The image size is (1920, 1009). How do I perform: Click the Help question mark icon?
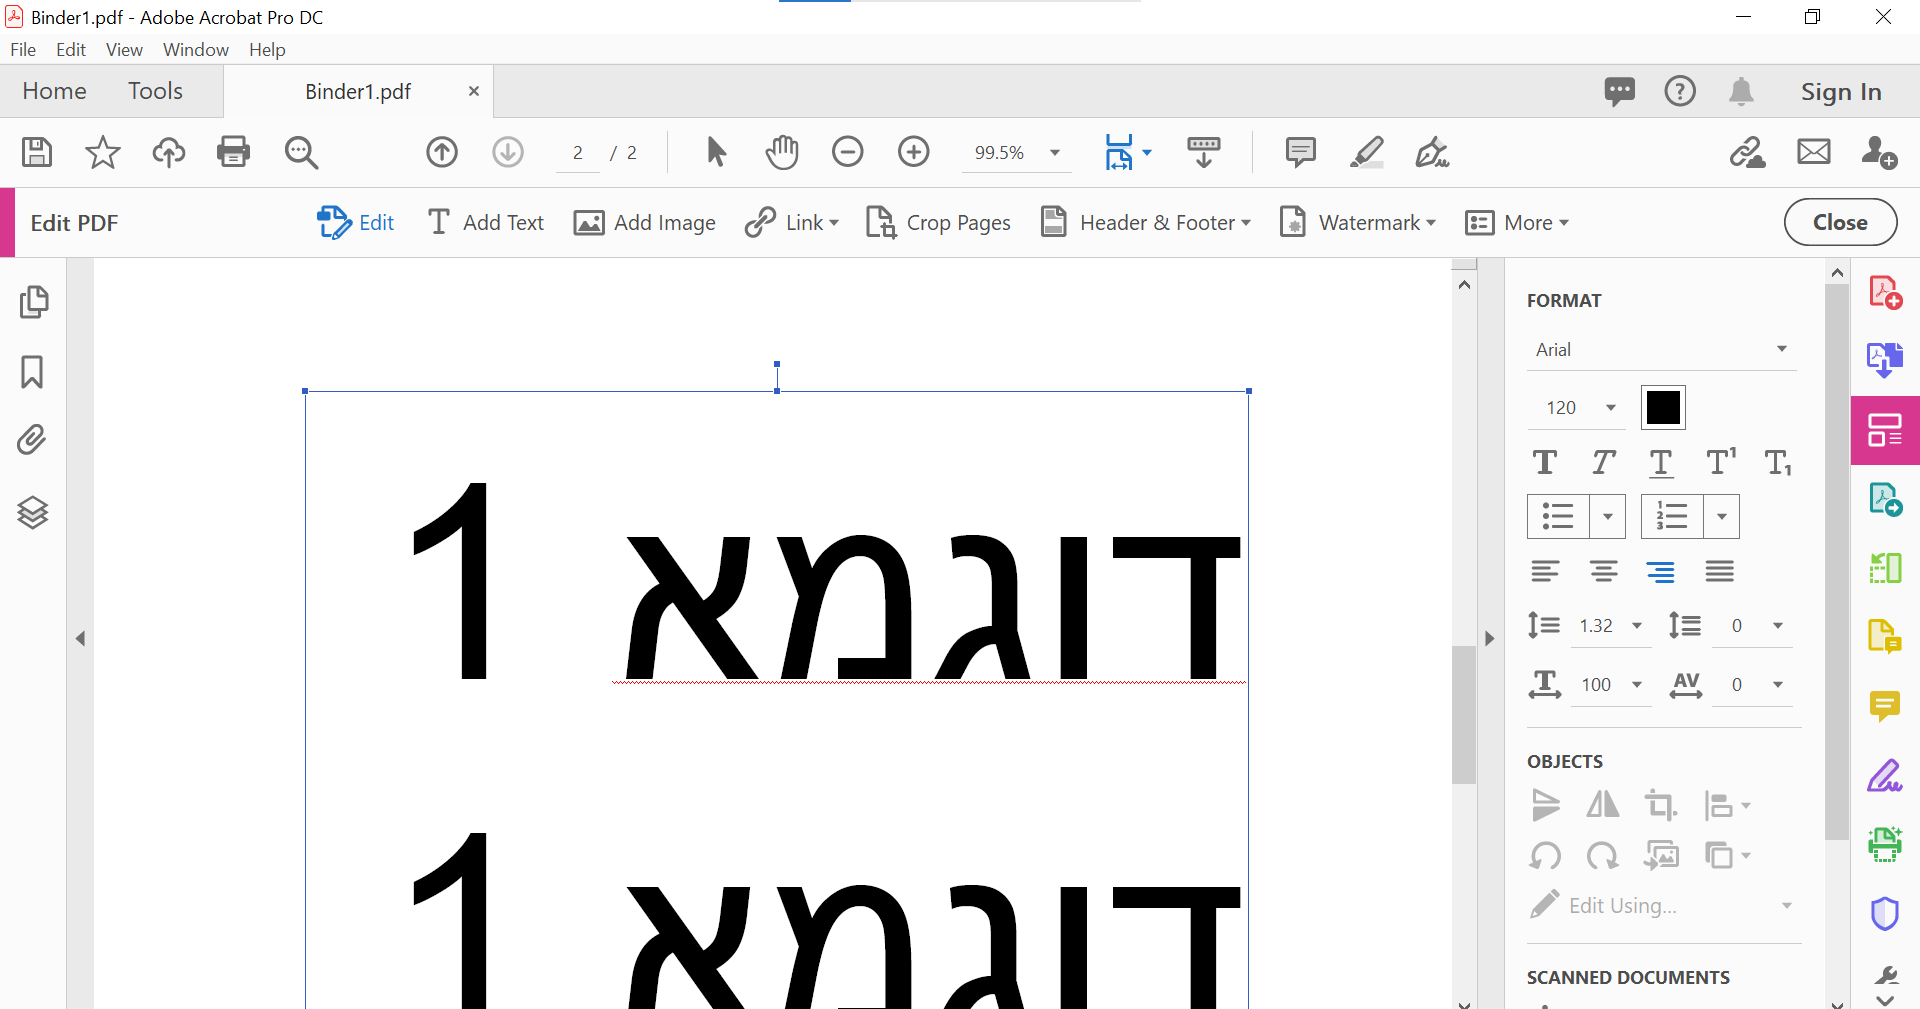tap(1680, 91)
